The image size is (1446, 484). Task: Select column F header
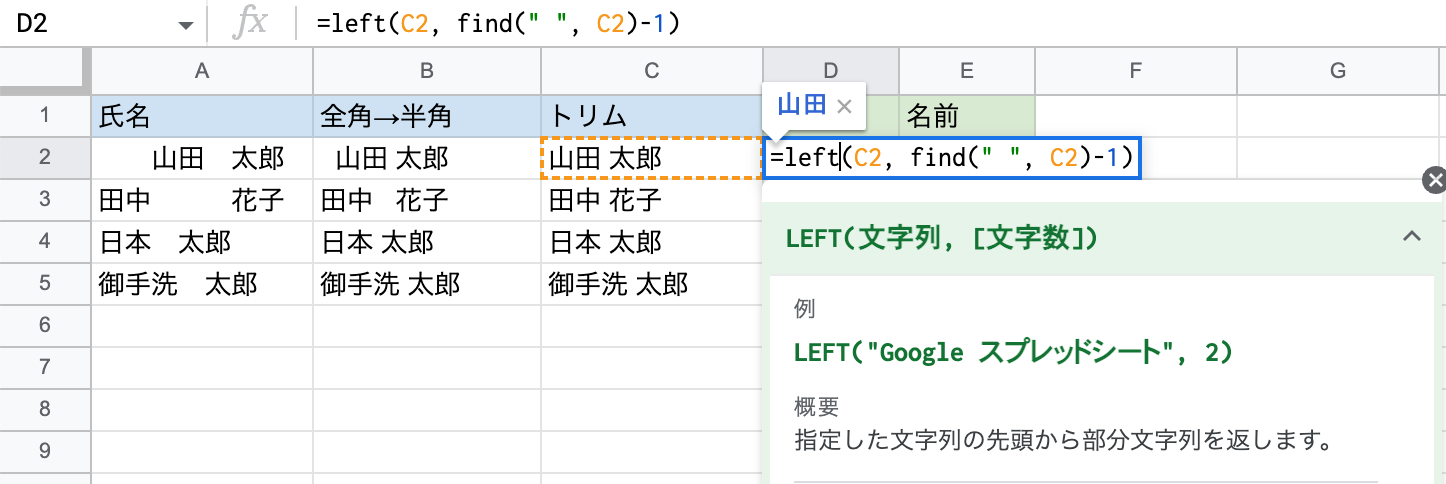tap(1135, 70)
